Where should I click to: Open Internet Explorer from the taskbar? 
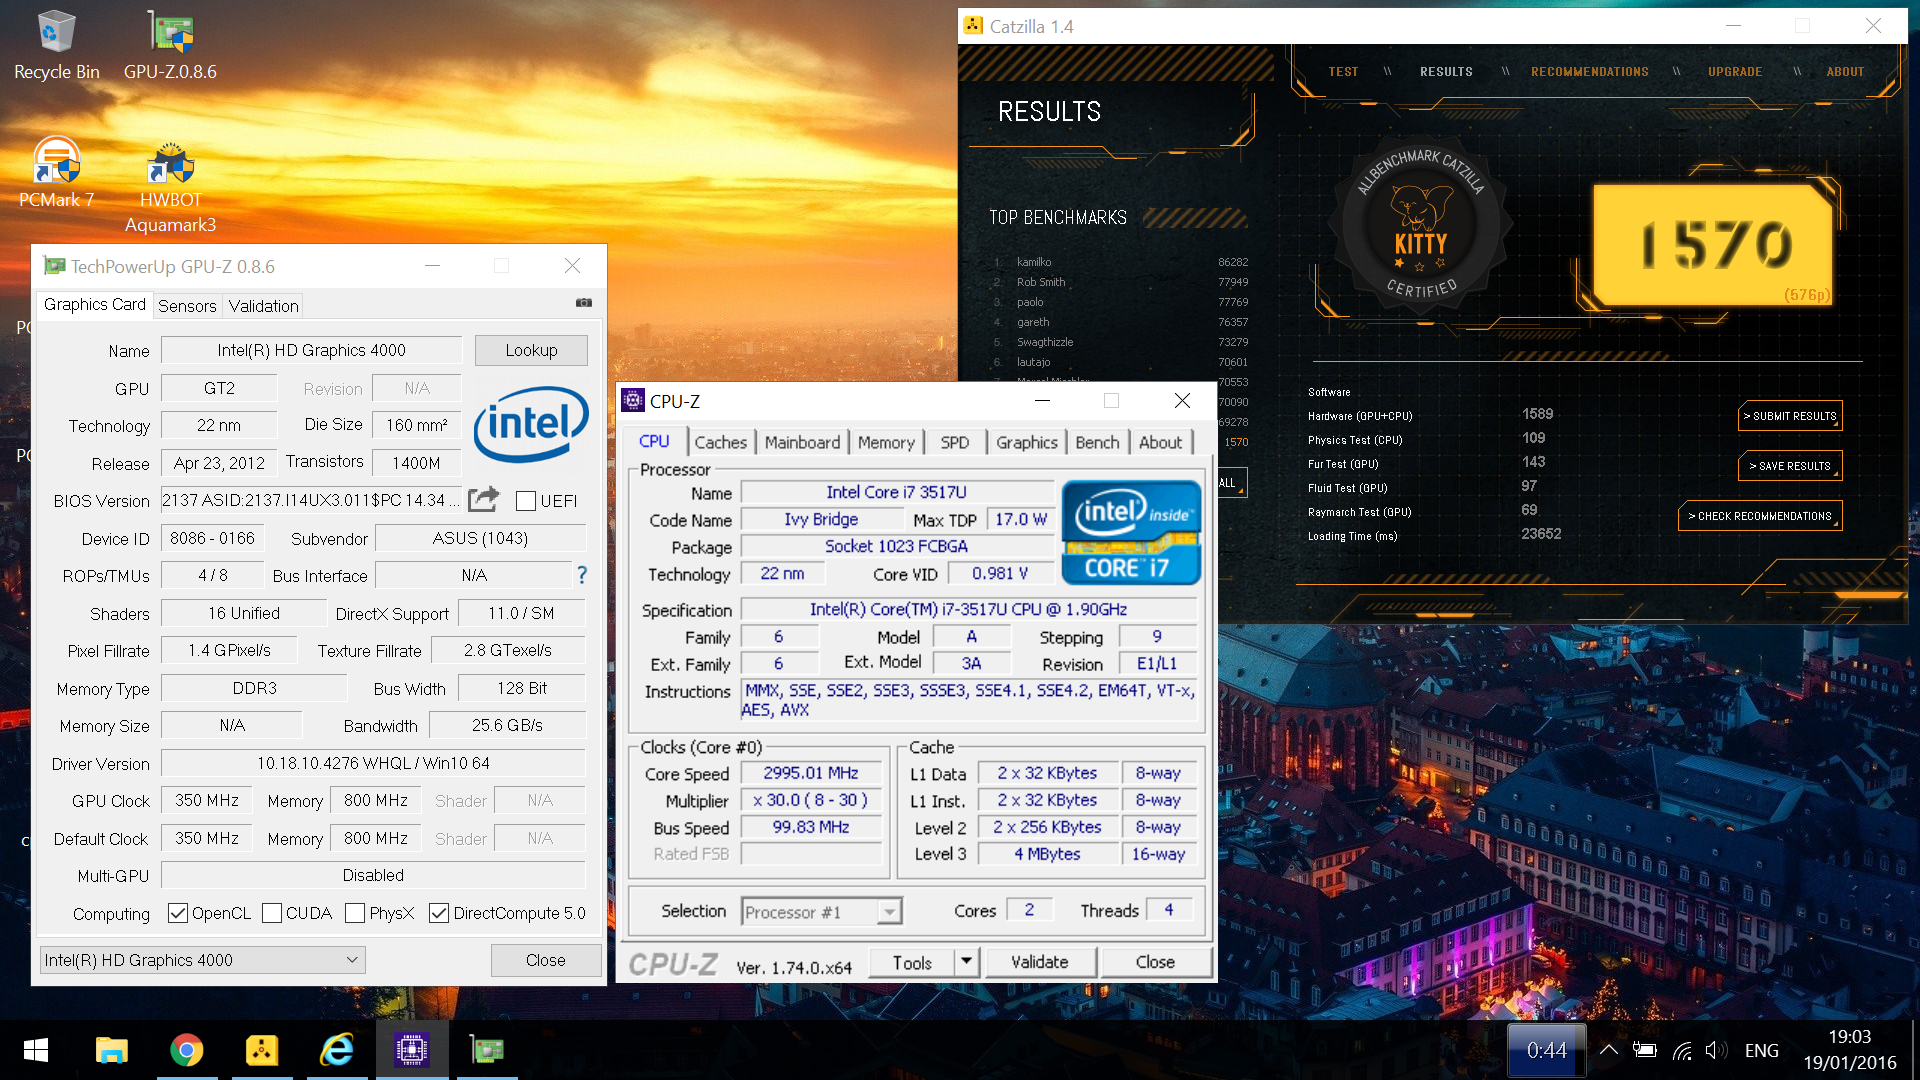336,1050
